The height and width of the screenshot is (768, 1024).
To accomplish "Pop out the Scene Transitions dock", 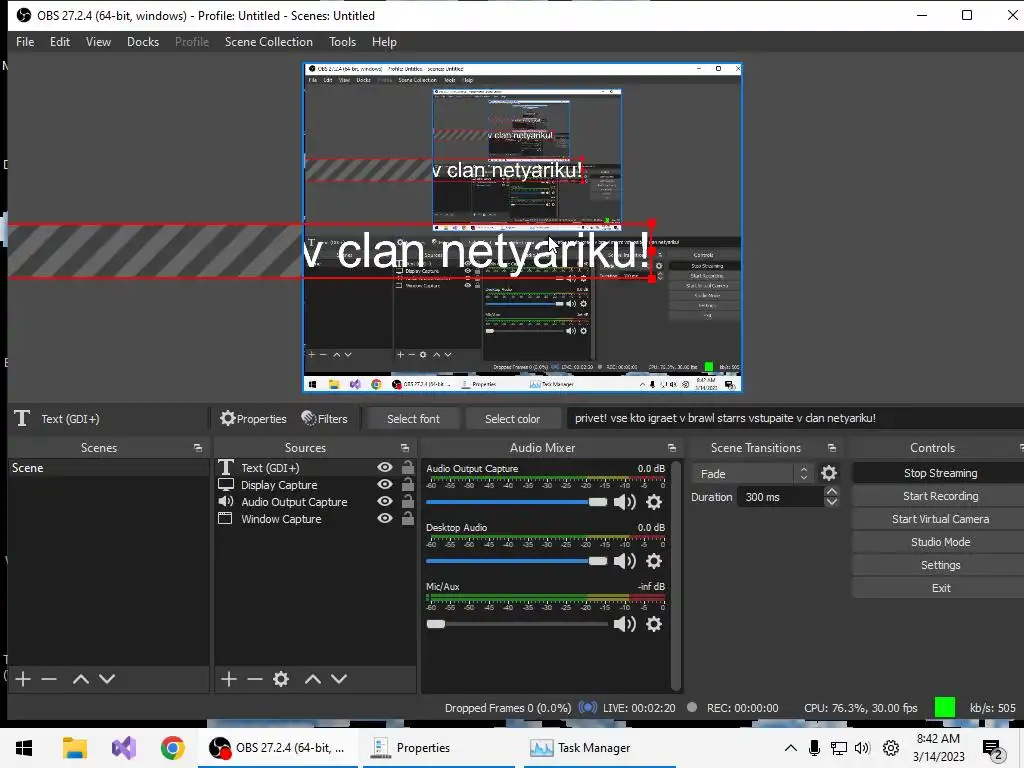I will (x=831, y=448).
